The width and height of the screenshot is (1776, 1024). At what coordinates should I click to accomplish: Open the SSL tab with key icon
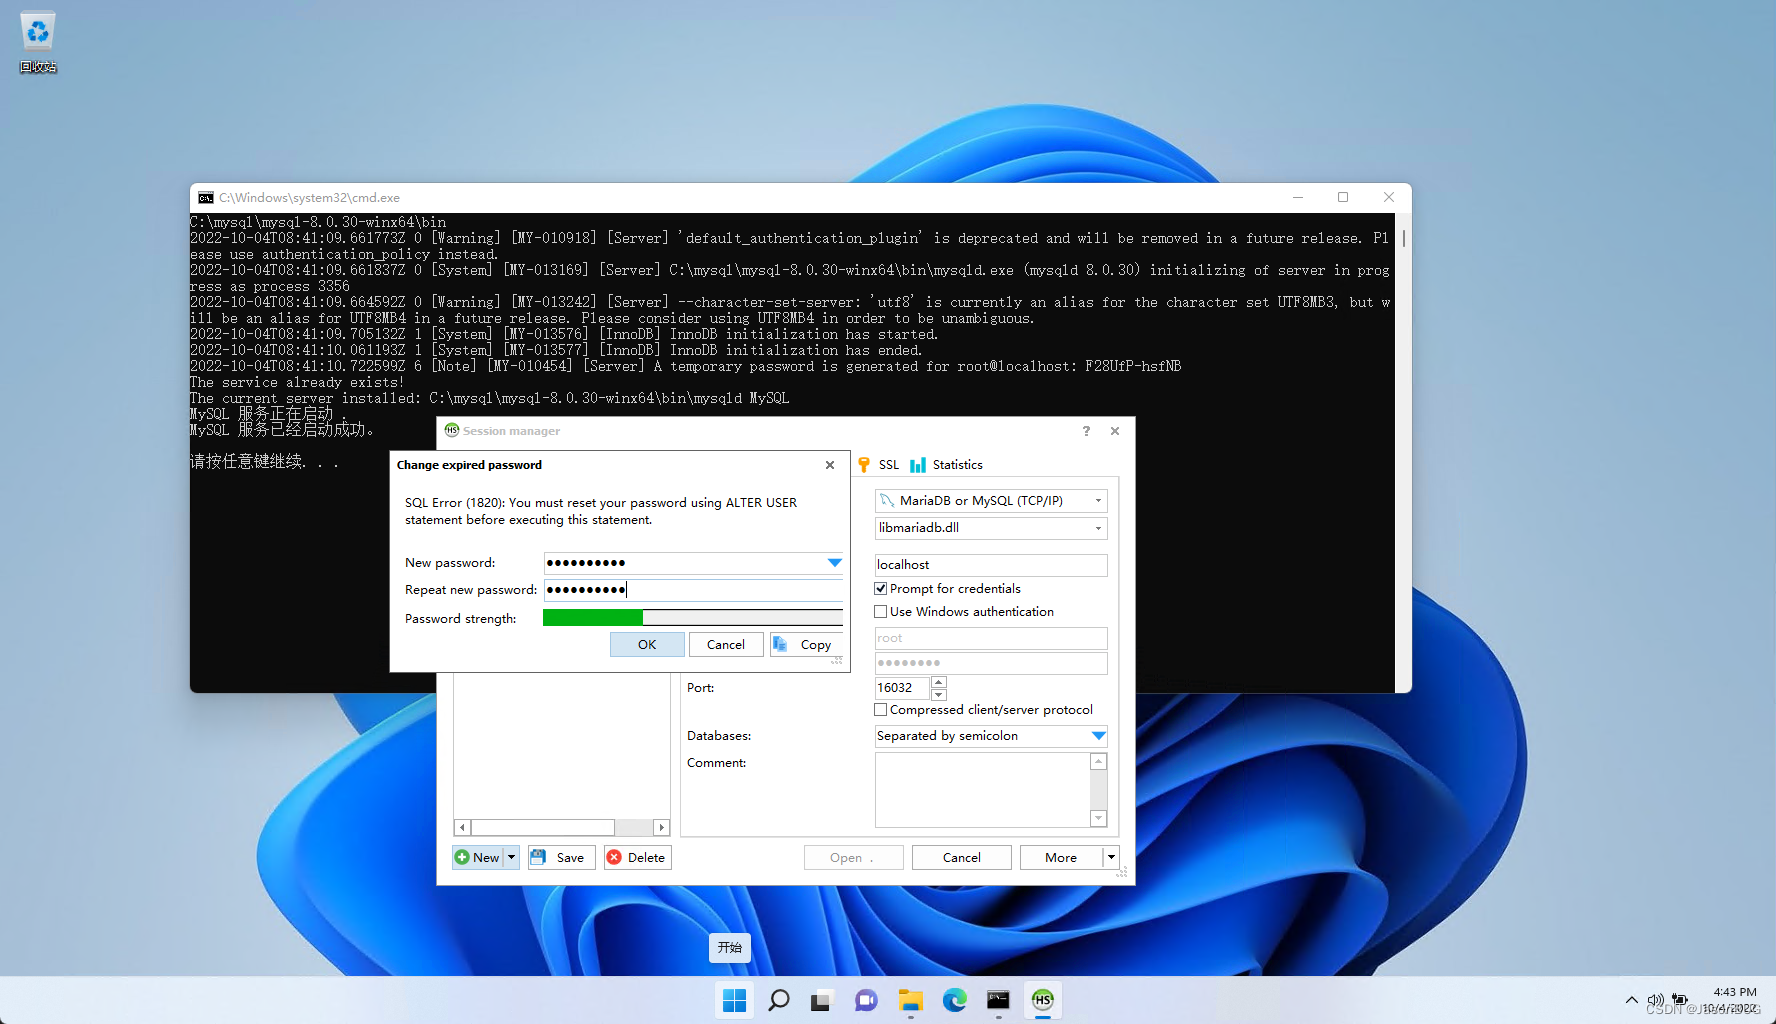[x=879, y=465]
